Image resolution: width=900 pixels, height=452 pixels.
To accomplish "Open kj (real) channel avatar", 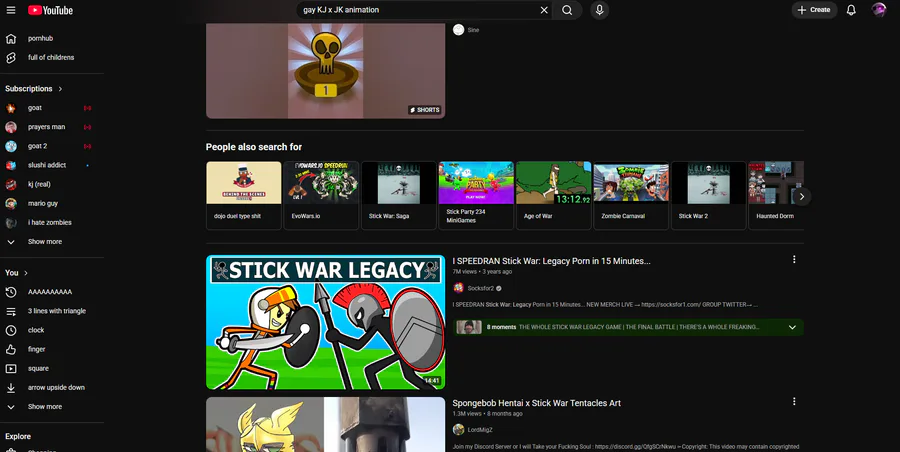I will click(11, 184).
